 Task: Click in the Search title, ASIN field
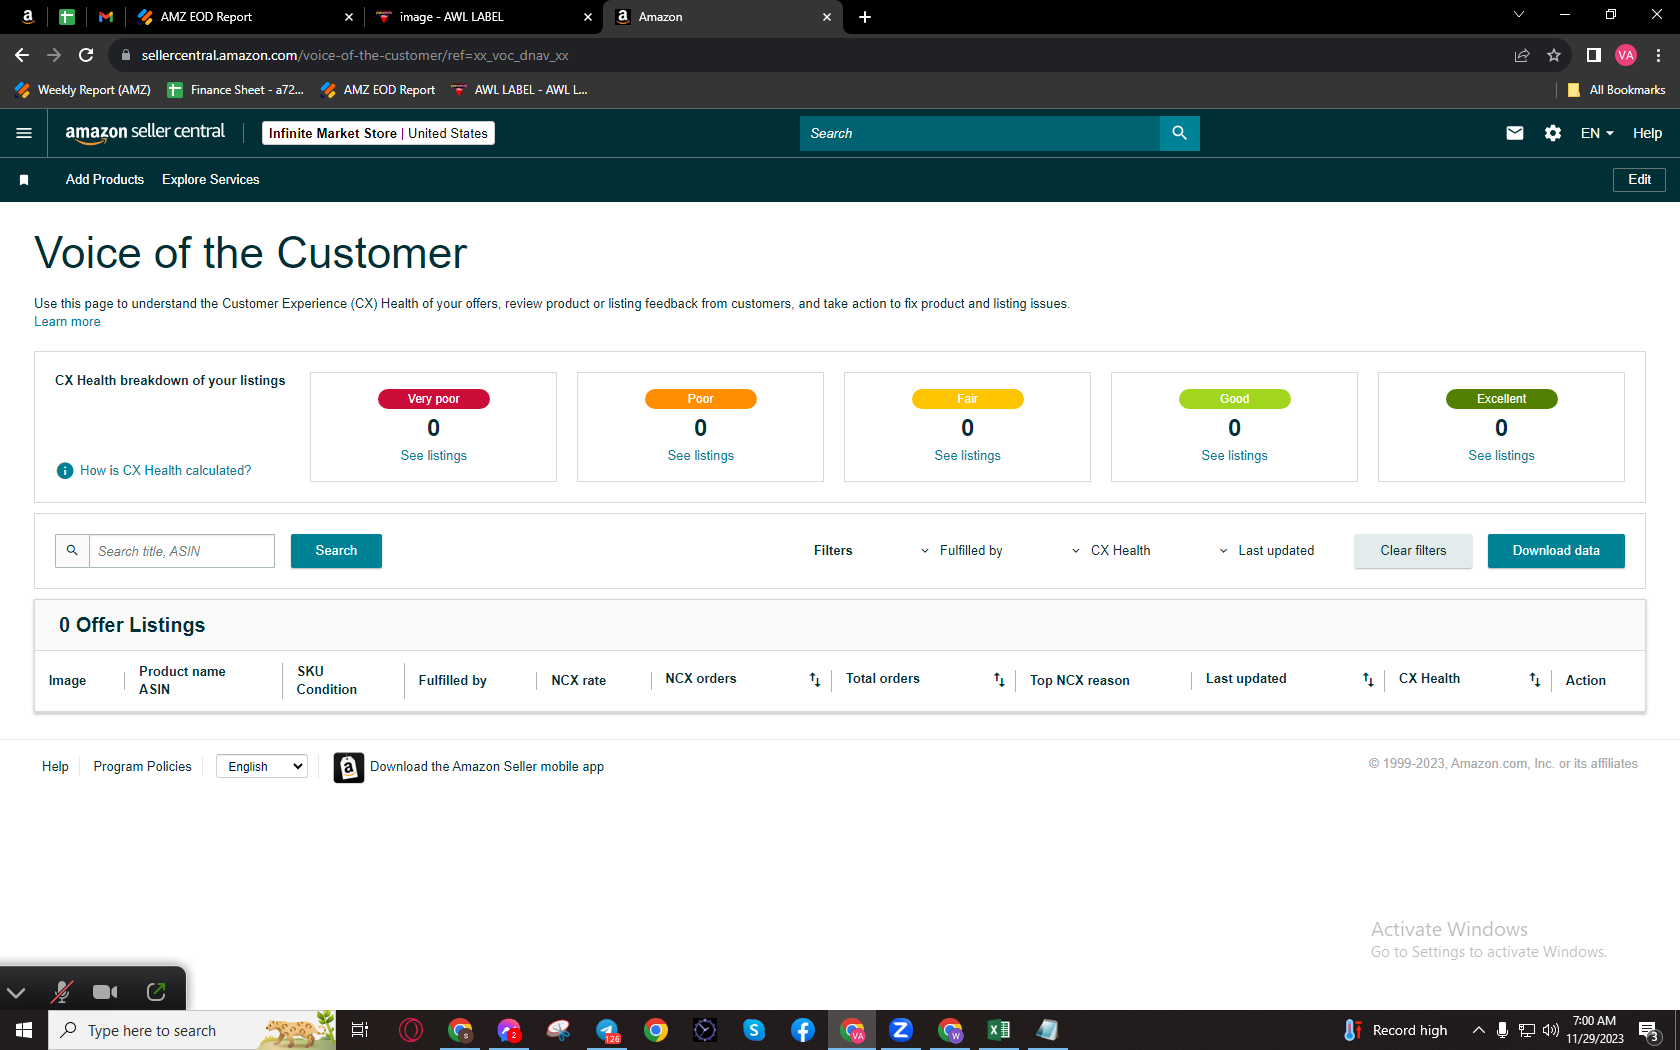[182, 551]
